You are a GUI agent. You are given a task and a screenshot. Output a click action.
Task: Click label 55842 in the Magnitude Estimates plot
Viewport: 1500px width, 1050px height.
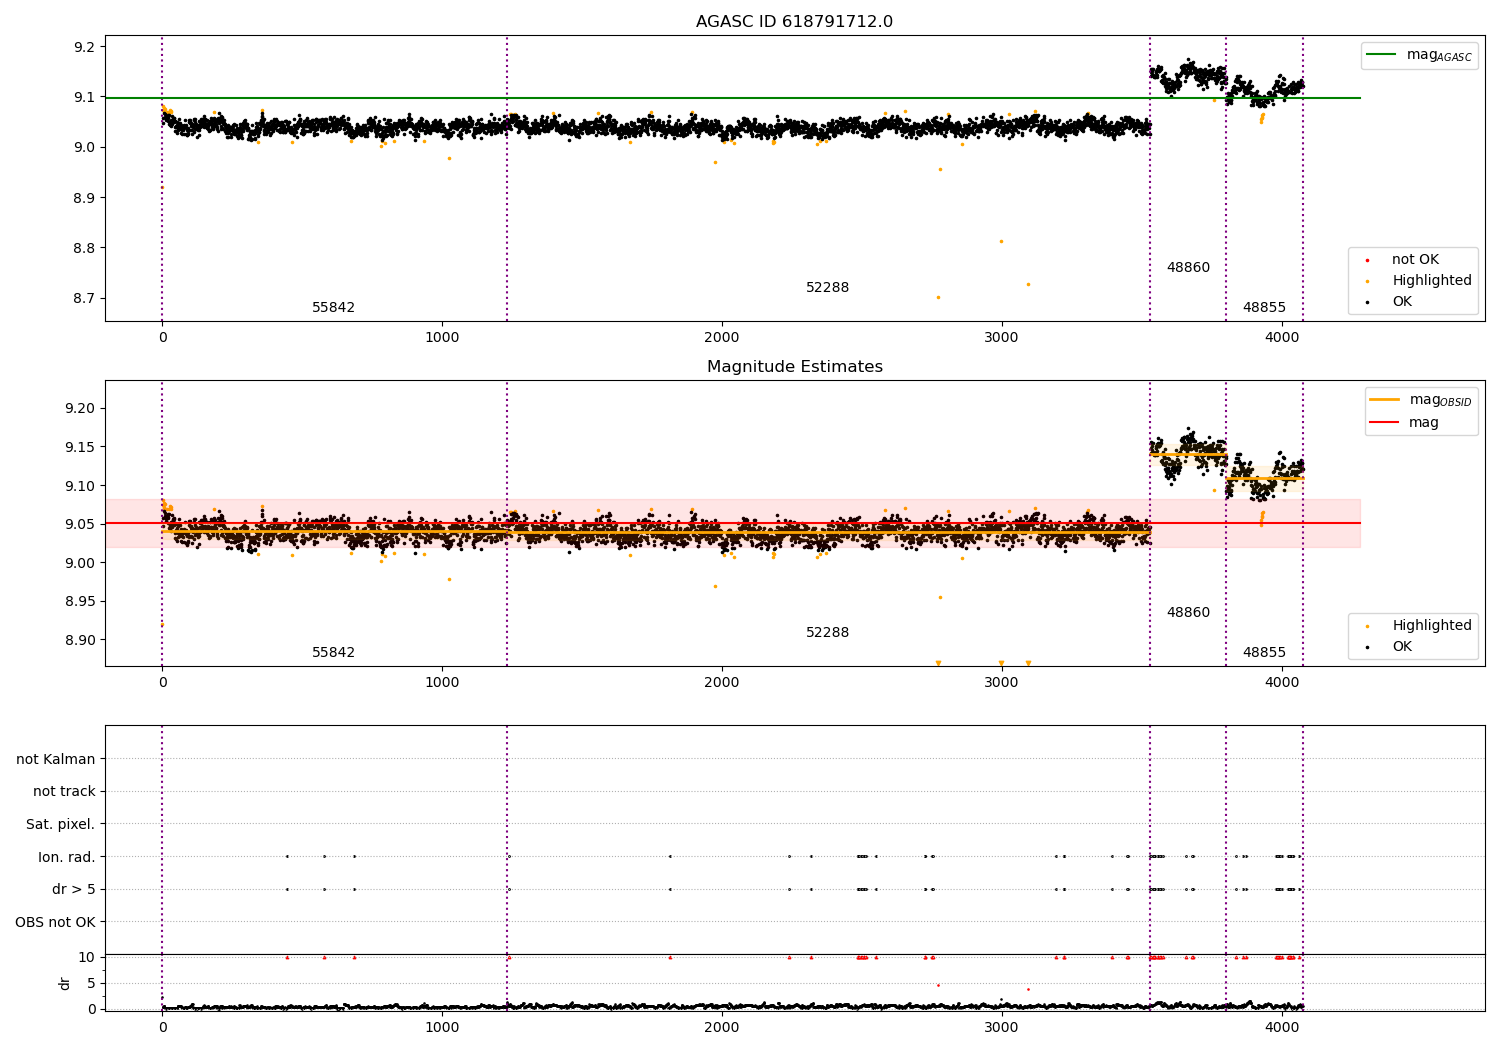tap(333, 653)
